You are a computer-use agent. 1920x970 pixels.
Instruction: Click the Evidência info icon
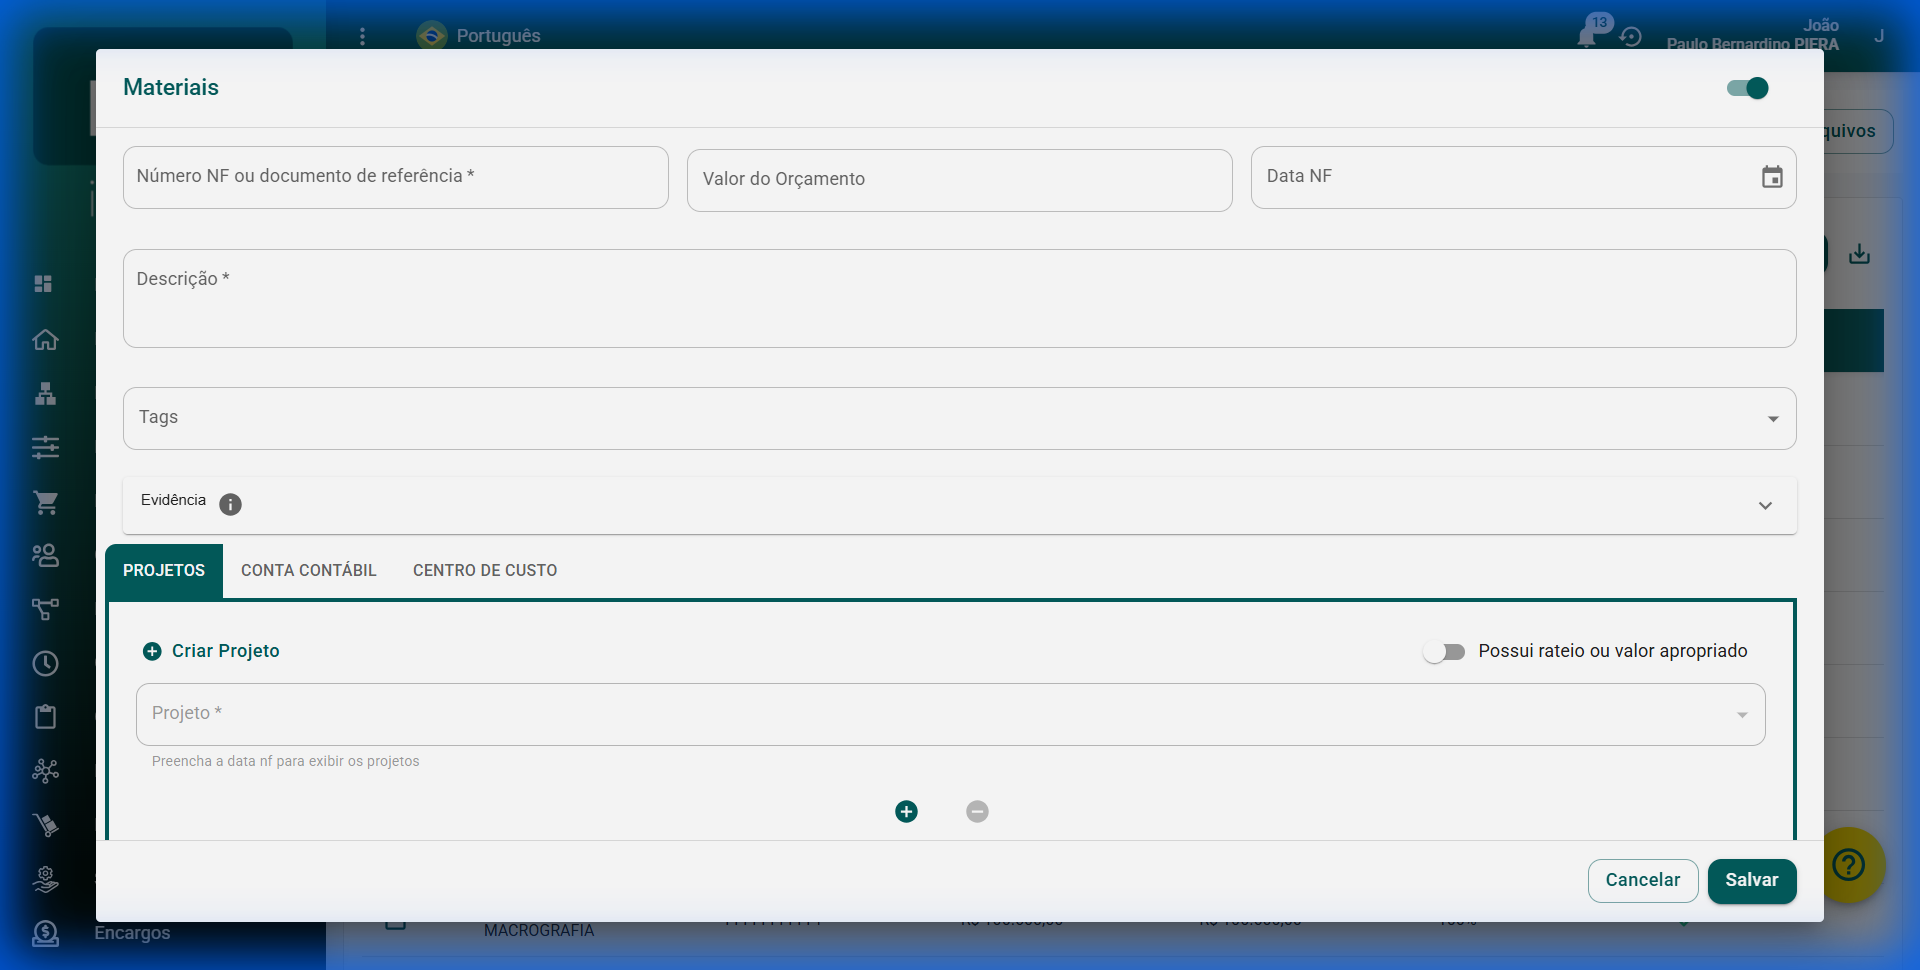[230, 504]
